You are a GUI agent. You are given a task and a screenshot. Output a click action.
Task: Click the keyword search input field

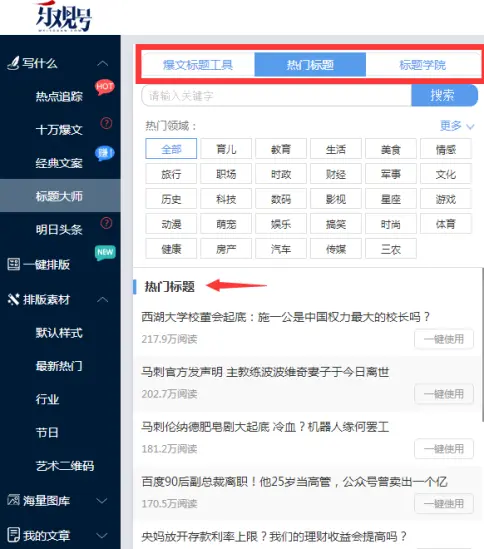276,95
